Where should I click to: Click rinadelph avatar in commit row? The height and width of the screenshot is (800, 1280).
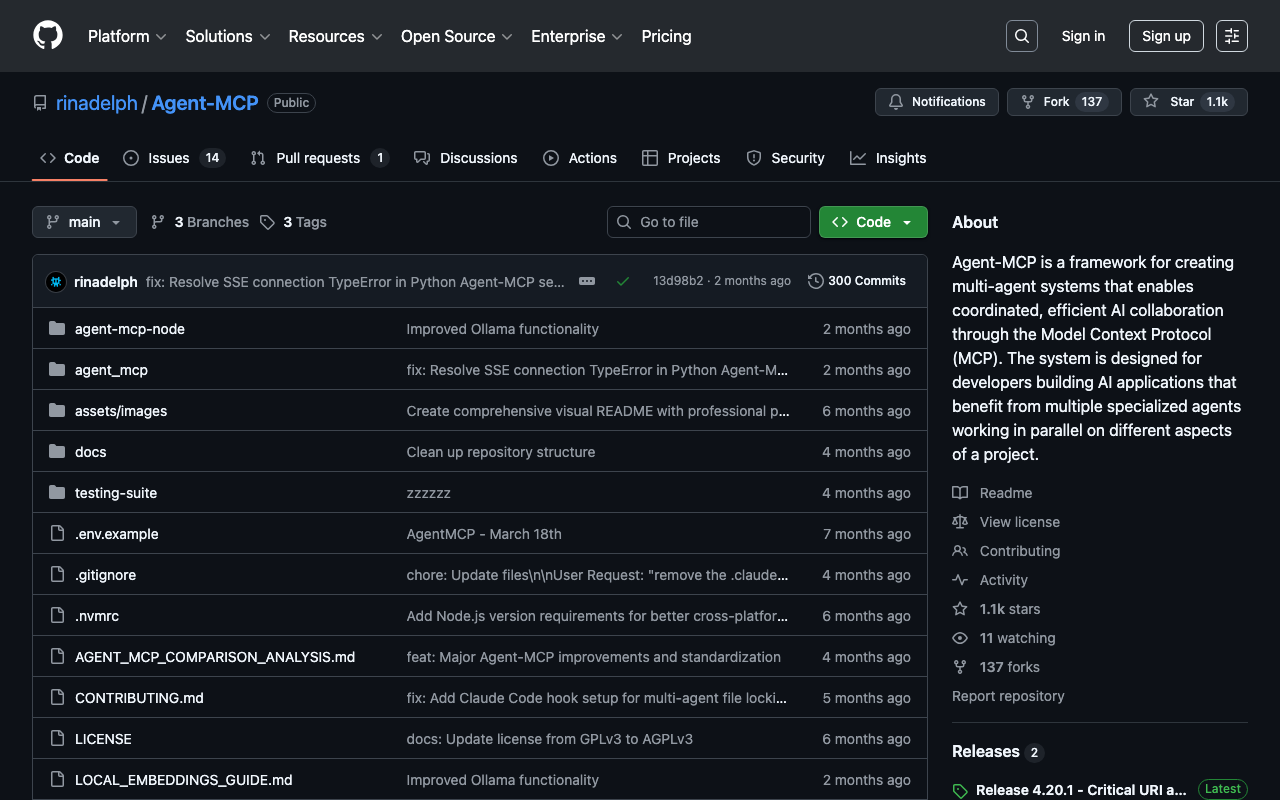click(56, 282)
